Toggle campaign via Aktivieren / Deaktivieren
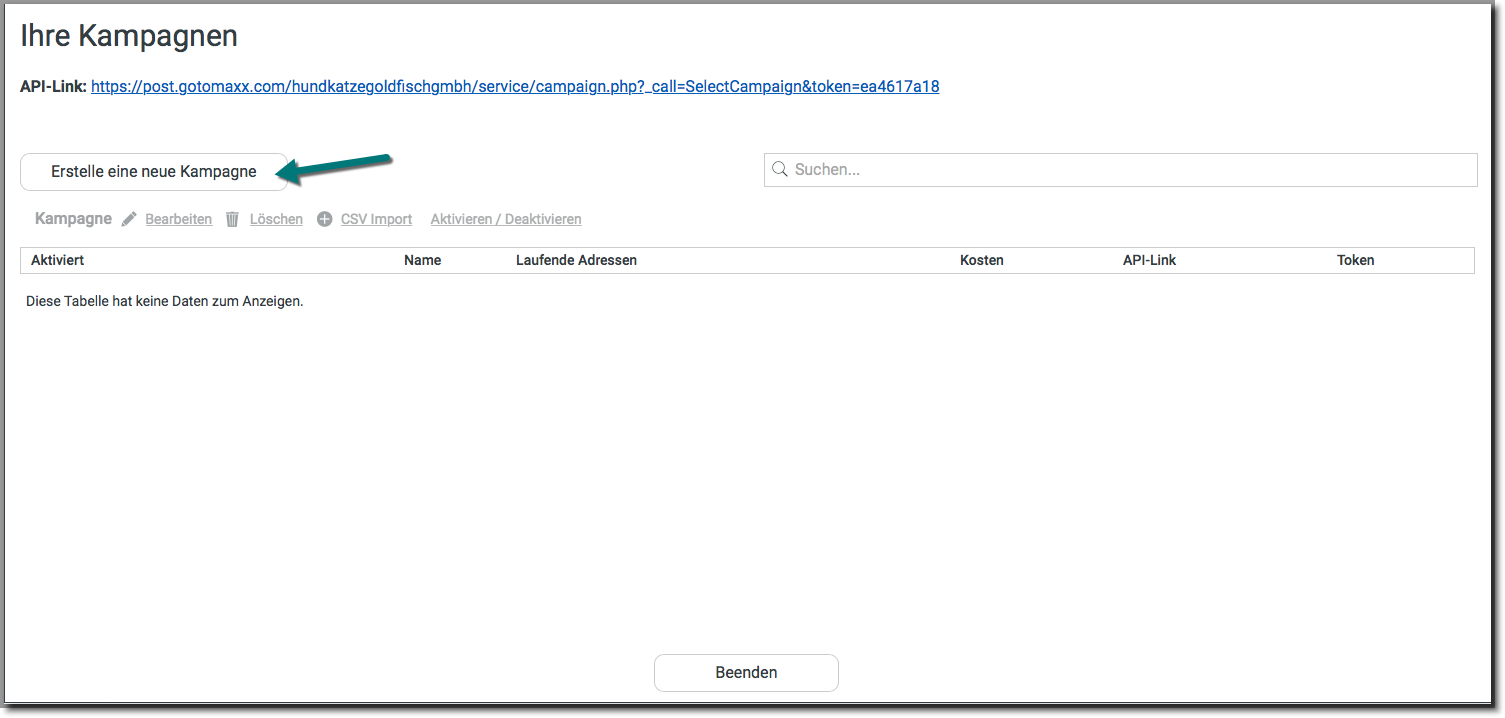Viewport: 1505px width, 718px height. pos(505,219)
